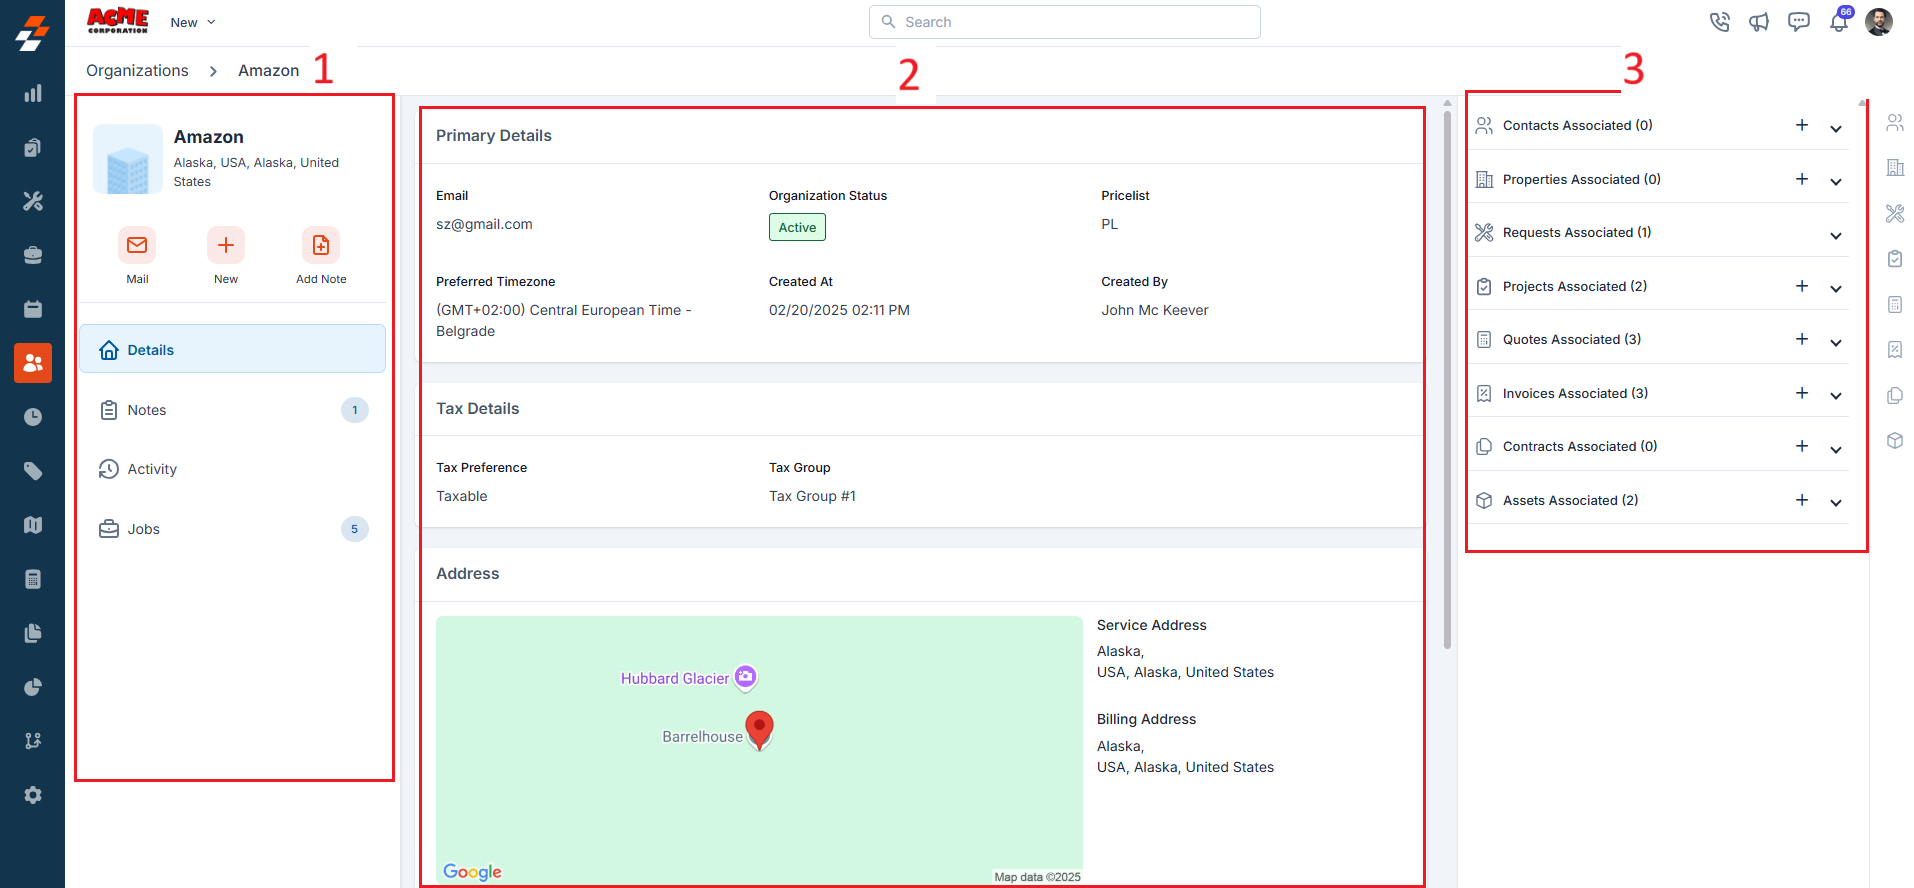Select the Details tab
Viewport: 1914px width, 888px height.
pos(232,349)
